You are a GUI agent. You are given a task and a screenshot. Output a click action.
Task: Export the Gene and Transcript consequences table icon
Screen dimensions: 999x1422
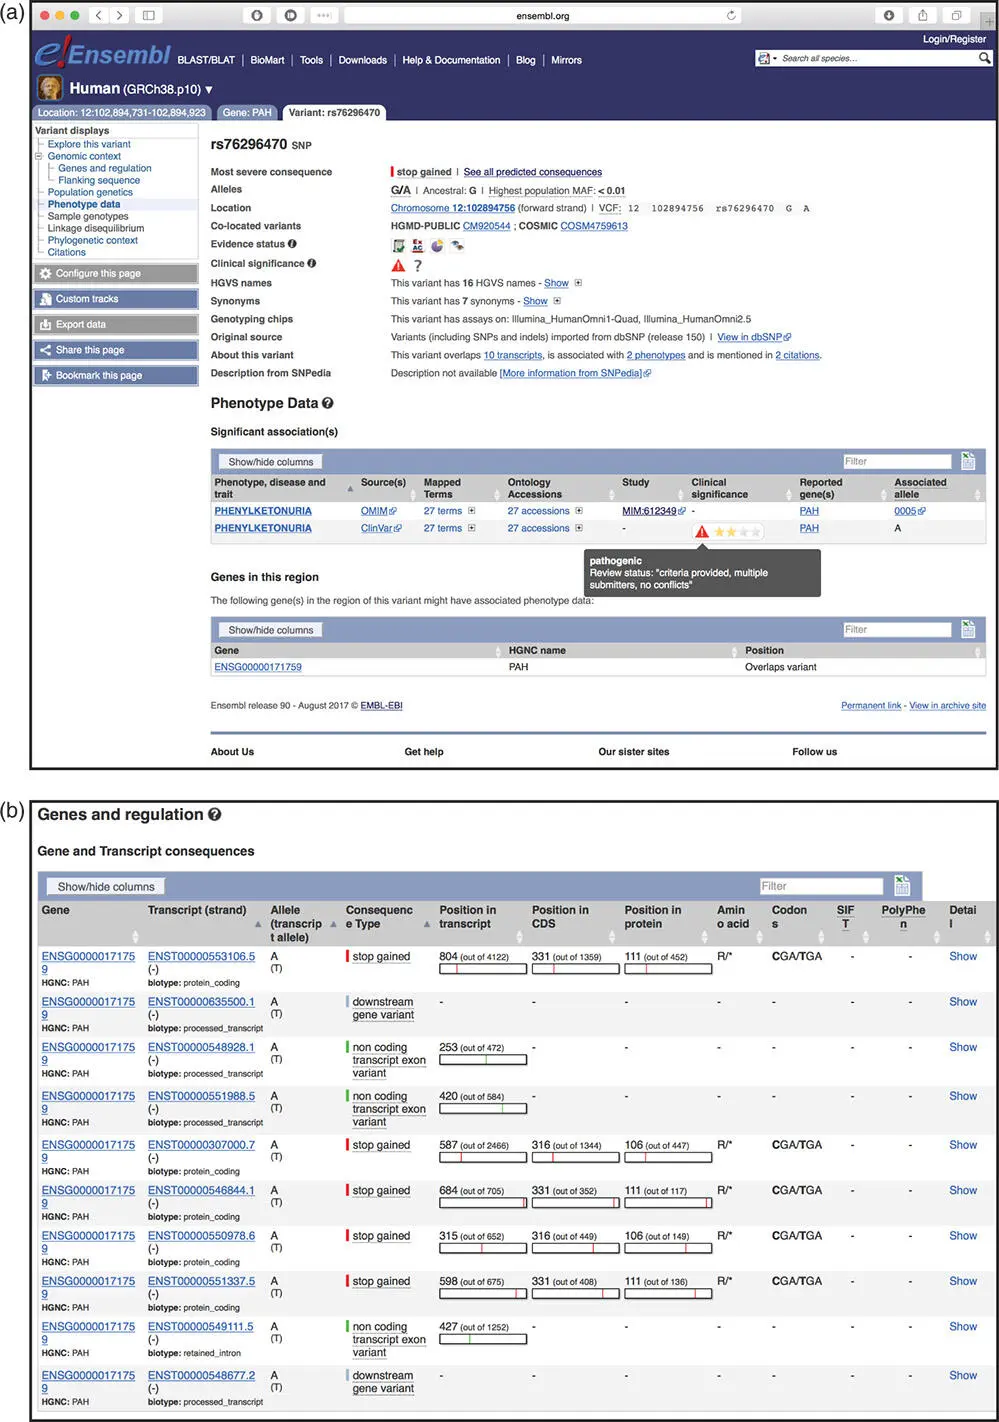(902, 885)
